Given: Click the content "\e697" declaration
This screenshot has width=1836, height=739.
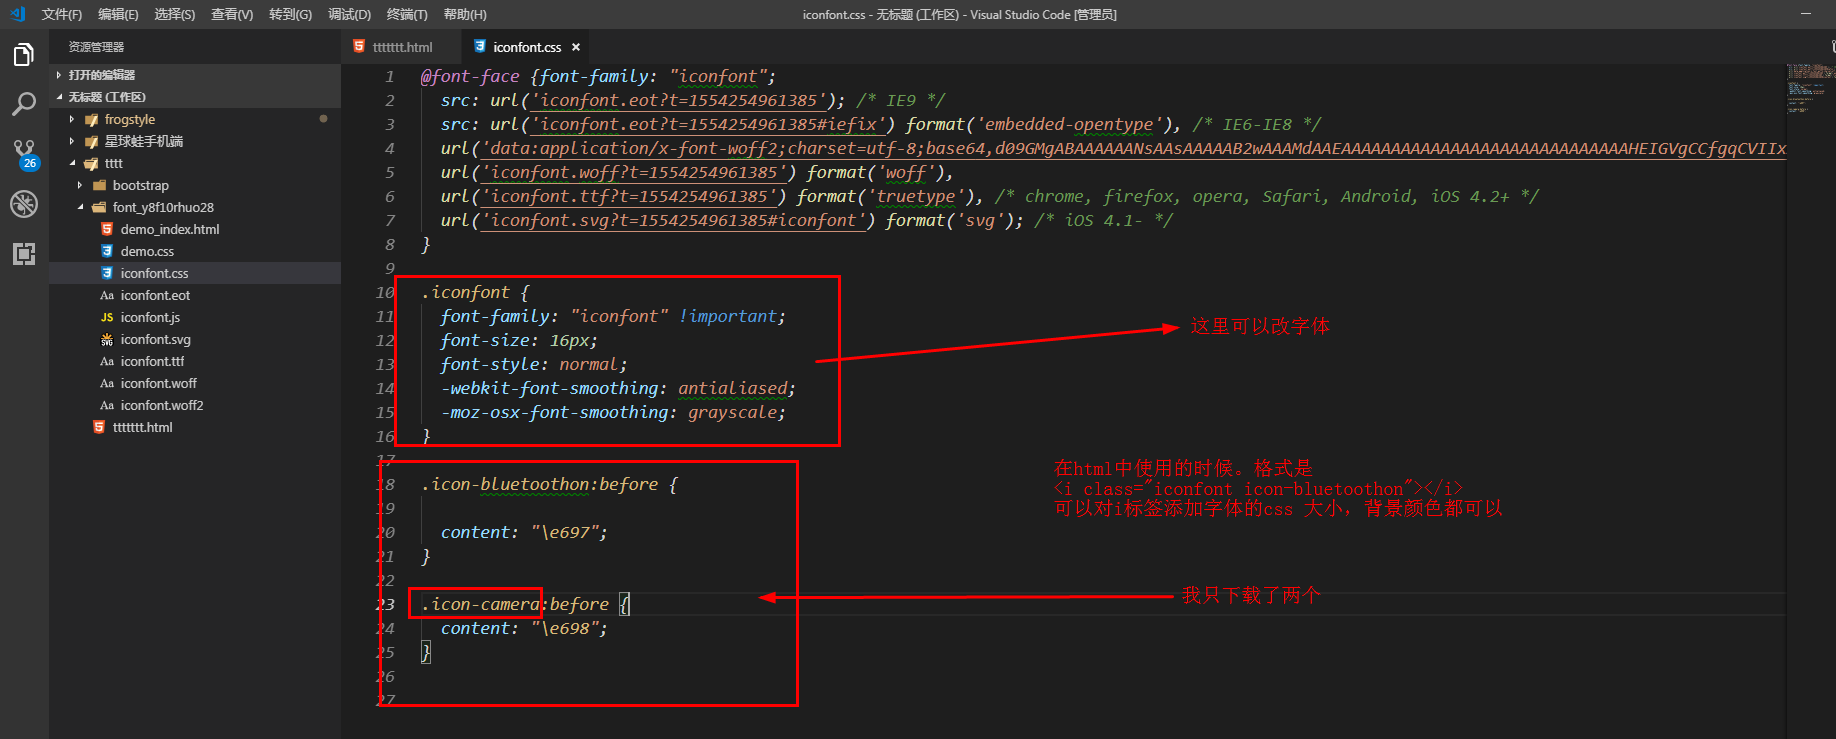Looking at the screenshot, I should pyautogui.click(x=524, y=532).
